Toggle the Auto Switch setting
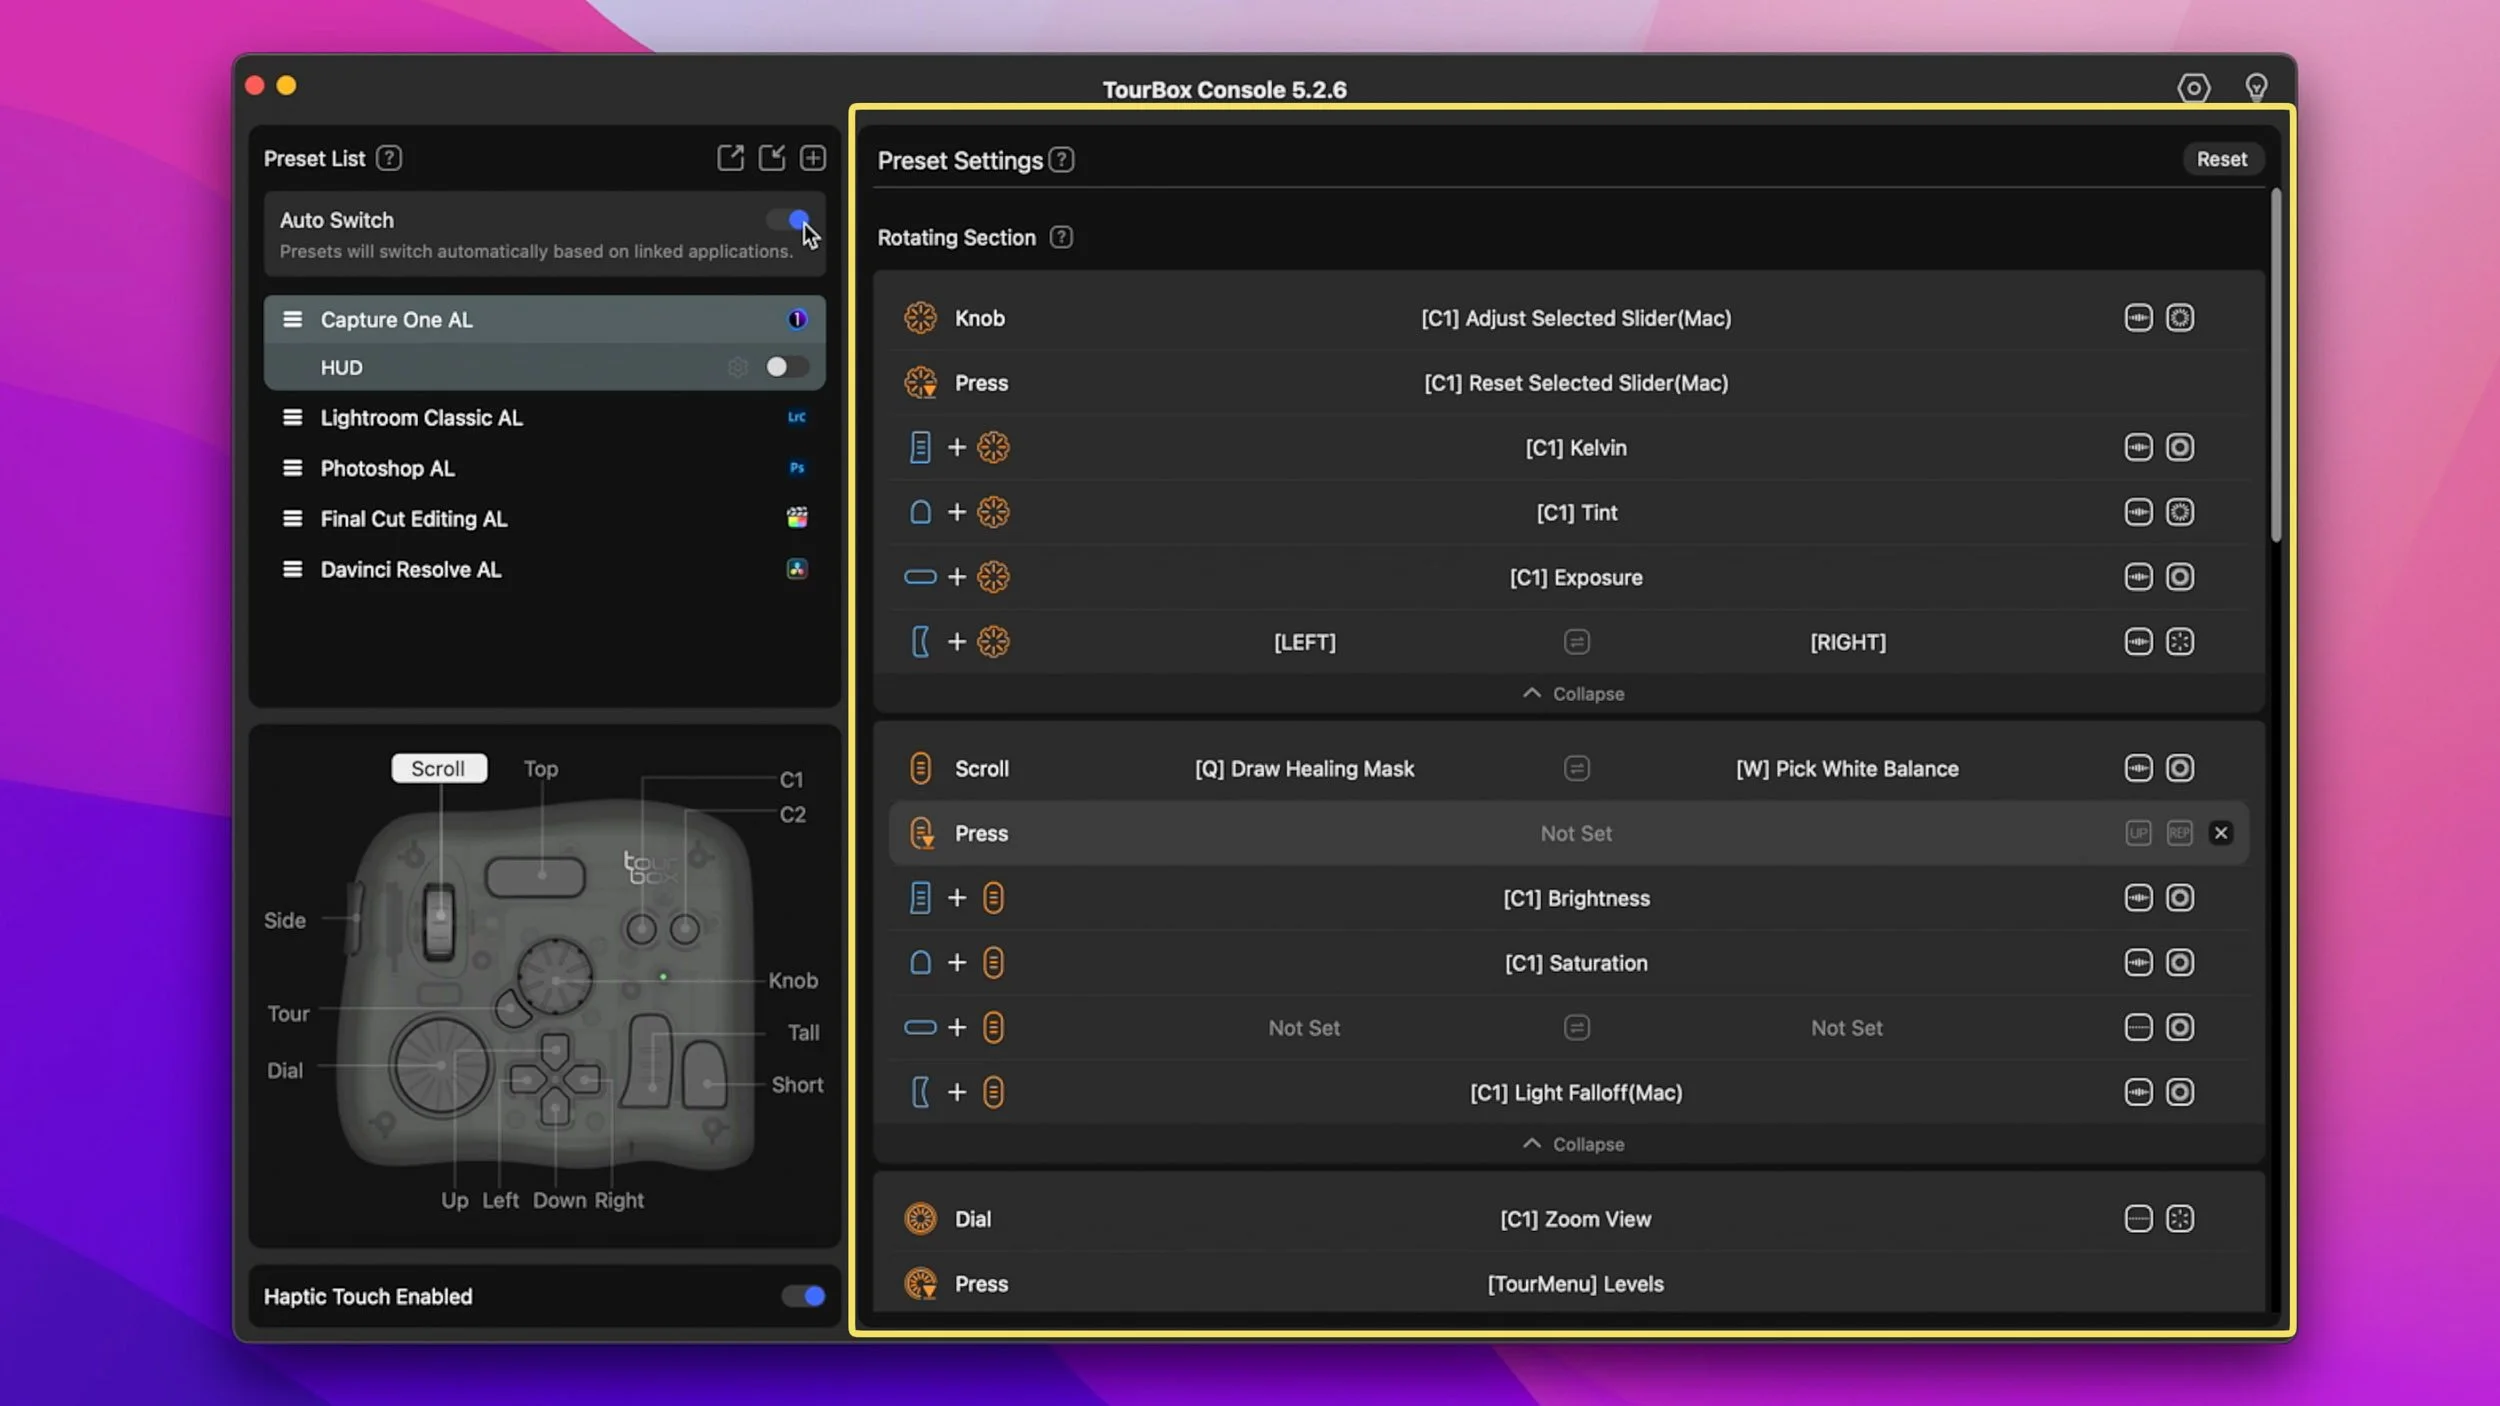The height and width of the screenshot is (1406, 2500). click(x=788, y=220)
